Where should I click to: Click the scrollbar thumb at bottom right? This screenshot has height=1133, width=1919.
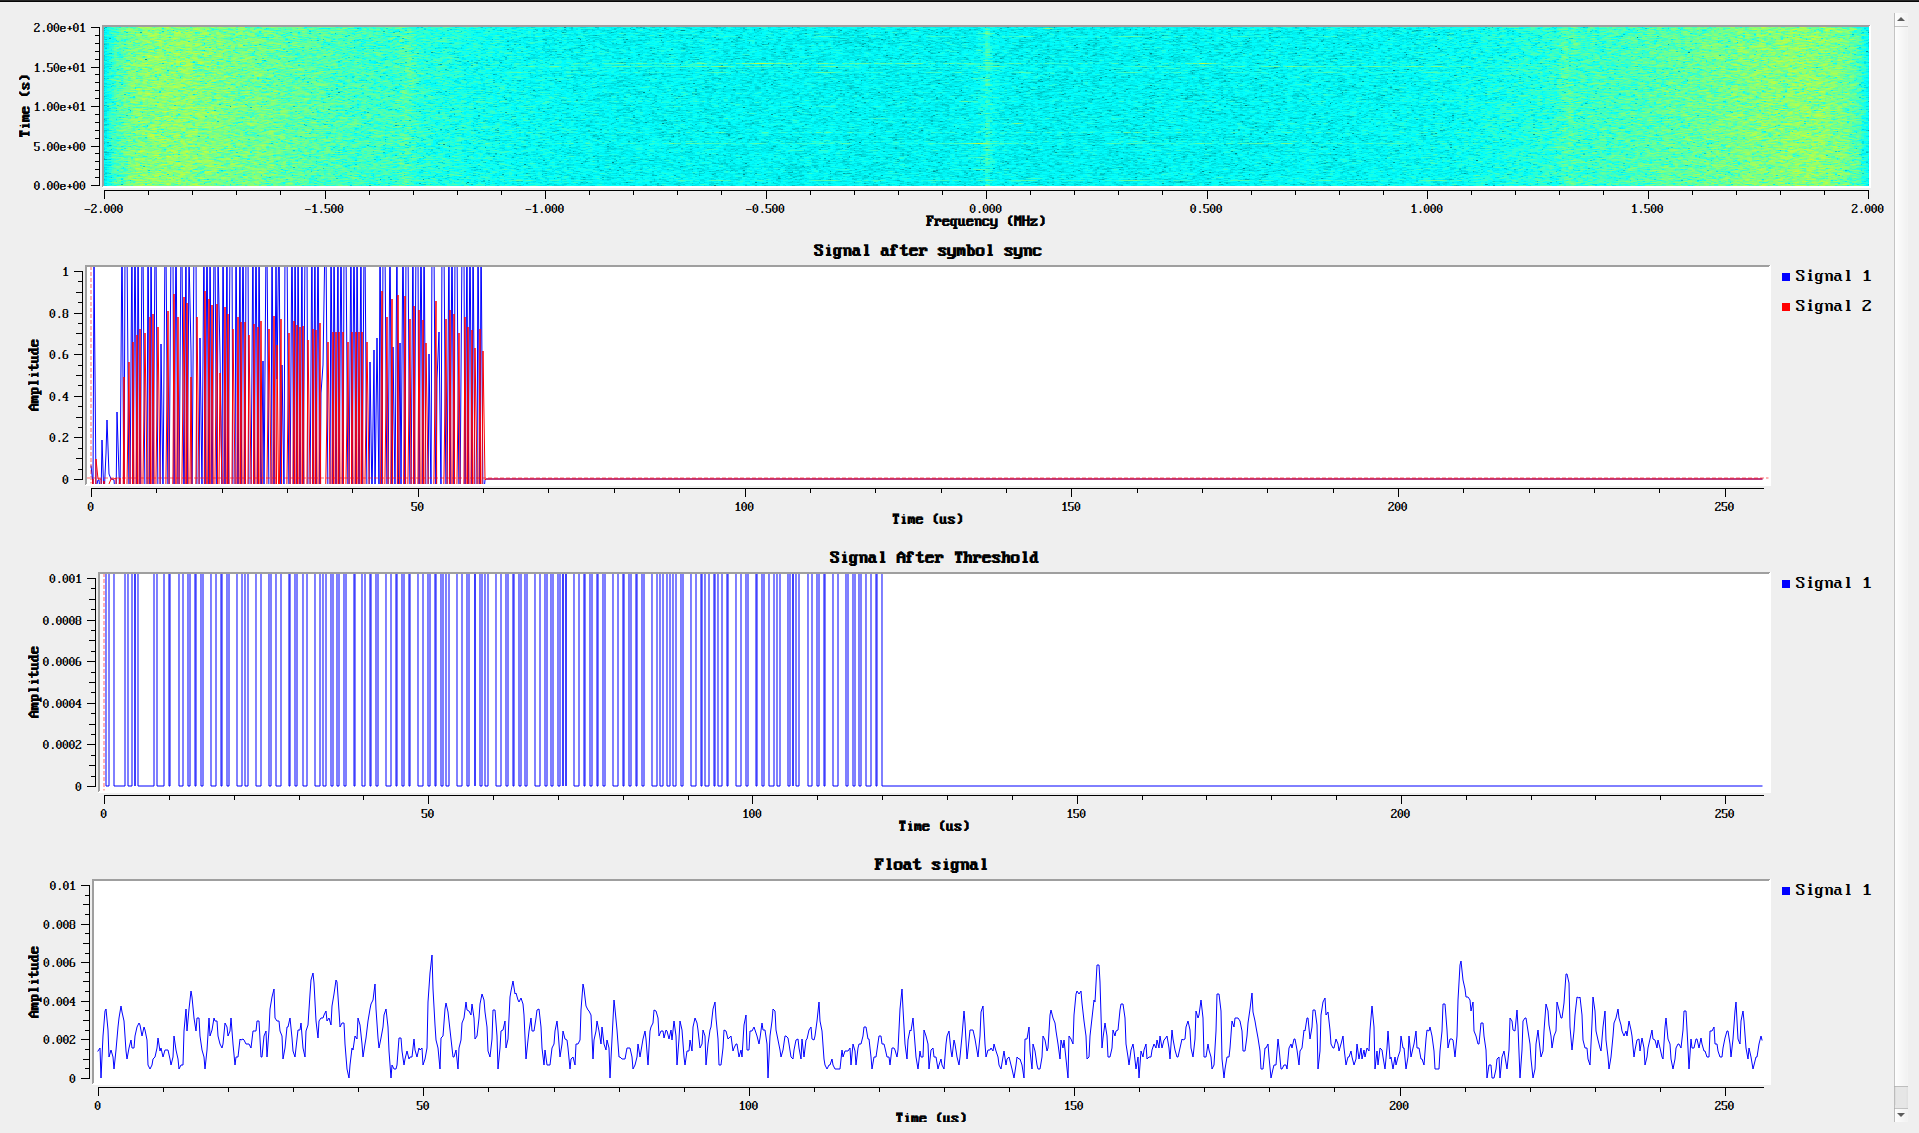click(1901, 1096)
